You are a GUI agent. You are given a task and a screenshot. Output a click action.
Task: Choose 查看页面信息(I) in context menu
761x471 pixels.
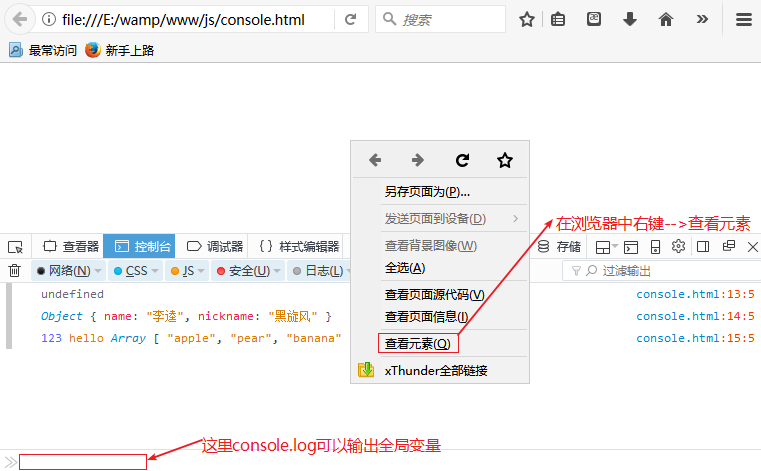[x=440, y=317]
